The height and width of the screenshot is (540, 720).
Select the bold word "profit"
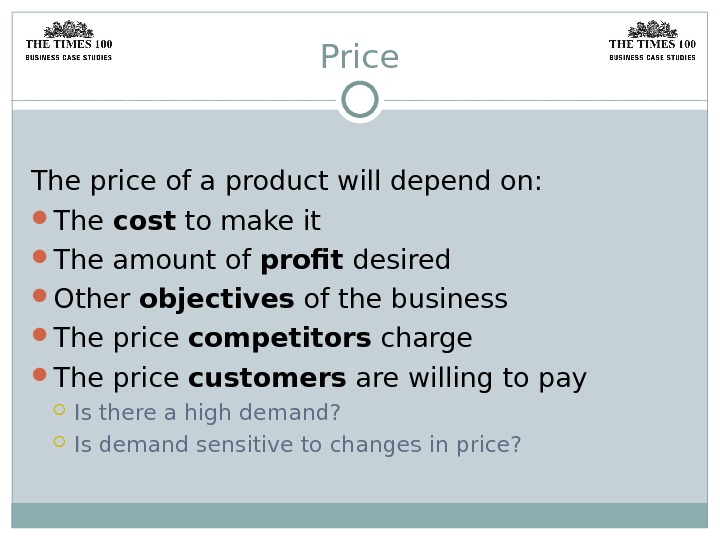click(x=301, y=261)
